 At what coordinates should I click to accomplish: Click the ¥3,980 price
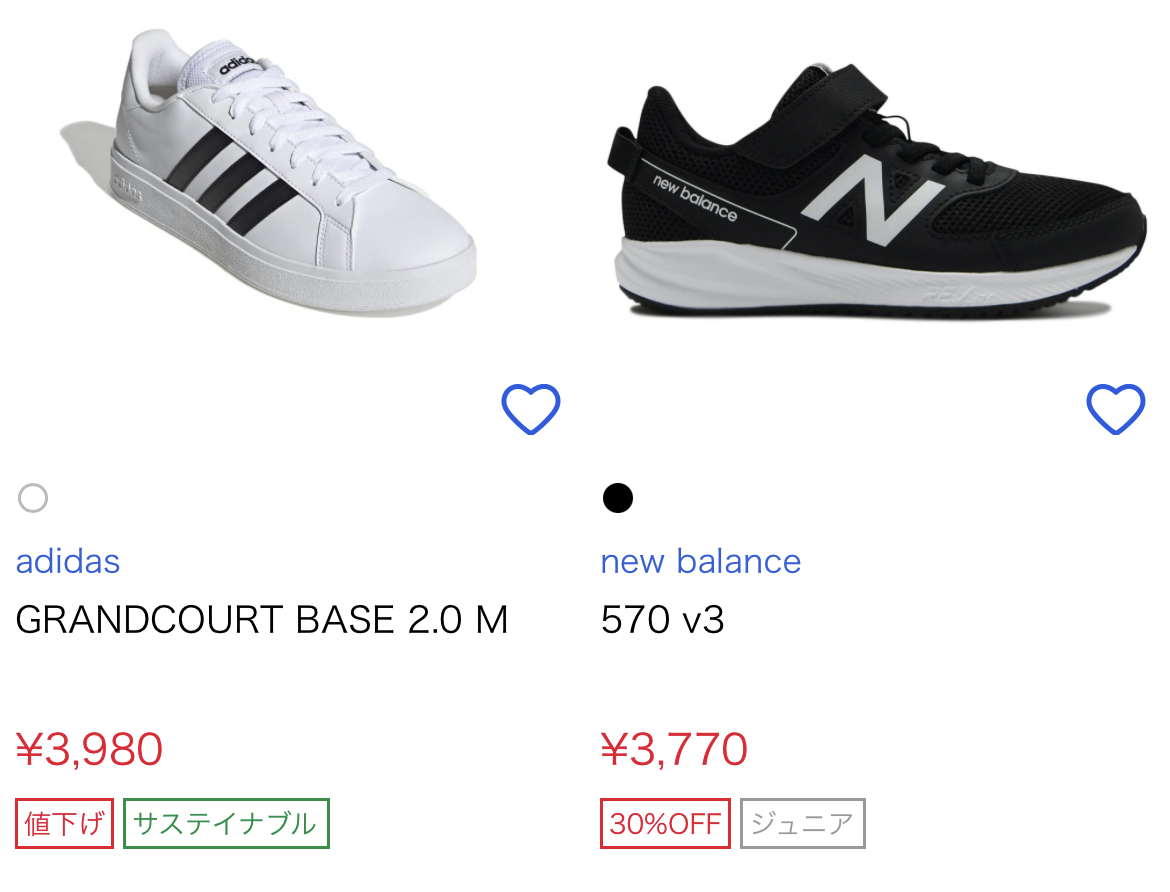[x=89, y=749]
